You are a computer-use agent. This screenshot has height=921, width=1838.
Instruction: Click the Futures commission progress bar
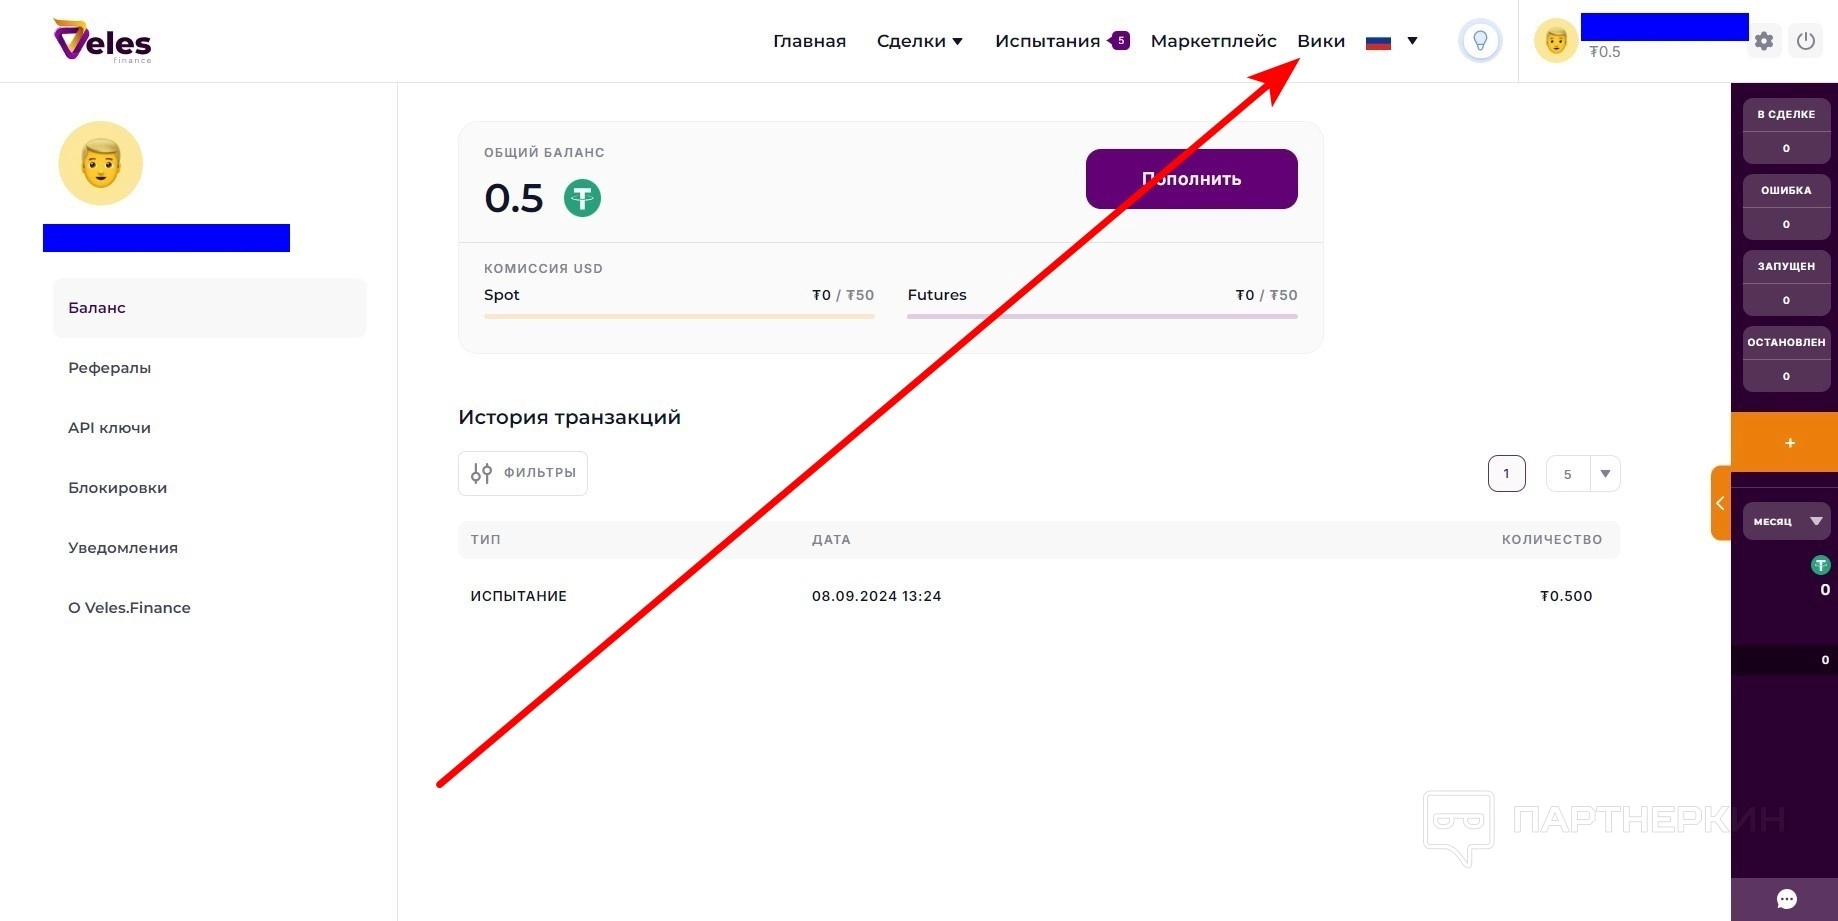coord(1102,316)
